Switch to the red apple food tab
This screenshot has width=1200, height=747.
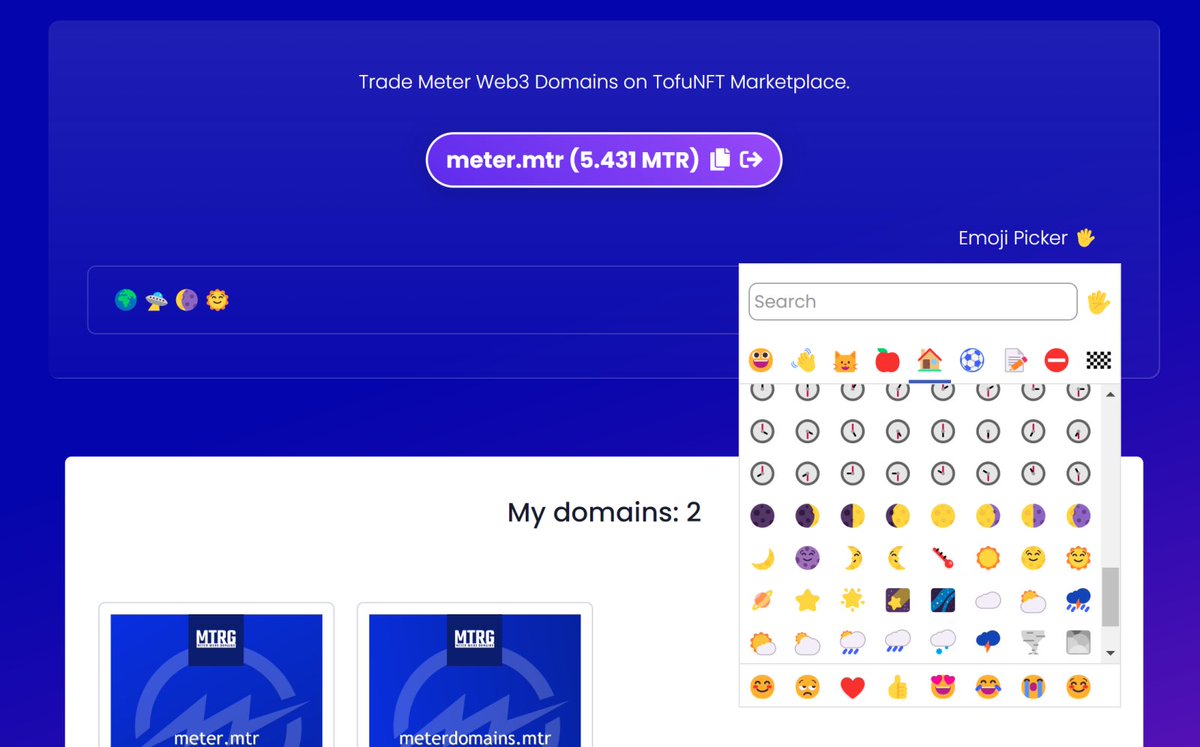888,360
